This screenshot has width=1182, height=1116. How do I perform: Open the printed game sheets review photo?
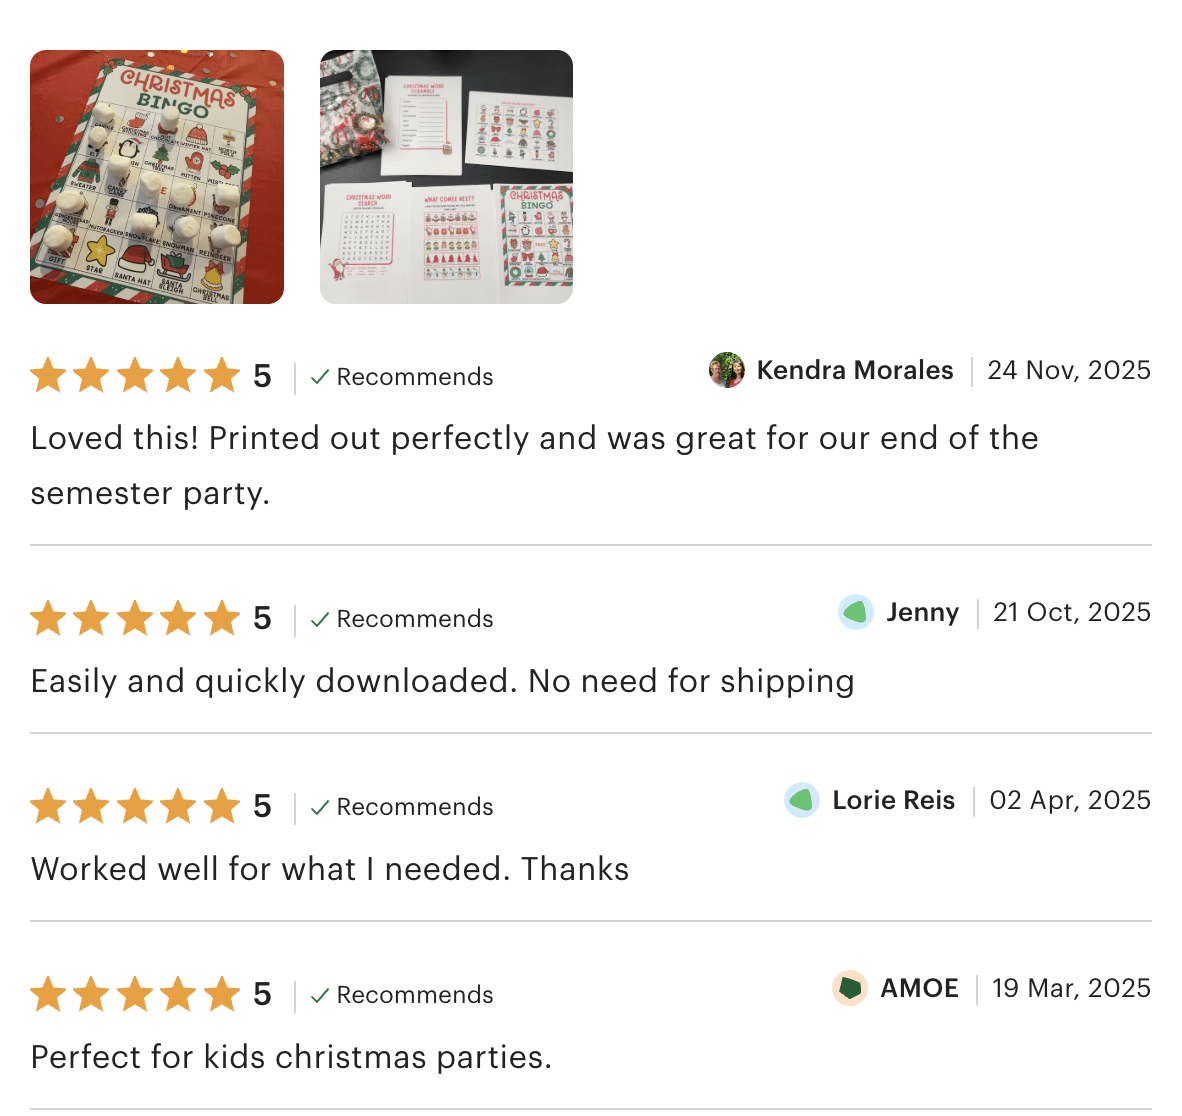[446, 177]
